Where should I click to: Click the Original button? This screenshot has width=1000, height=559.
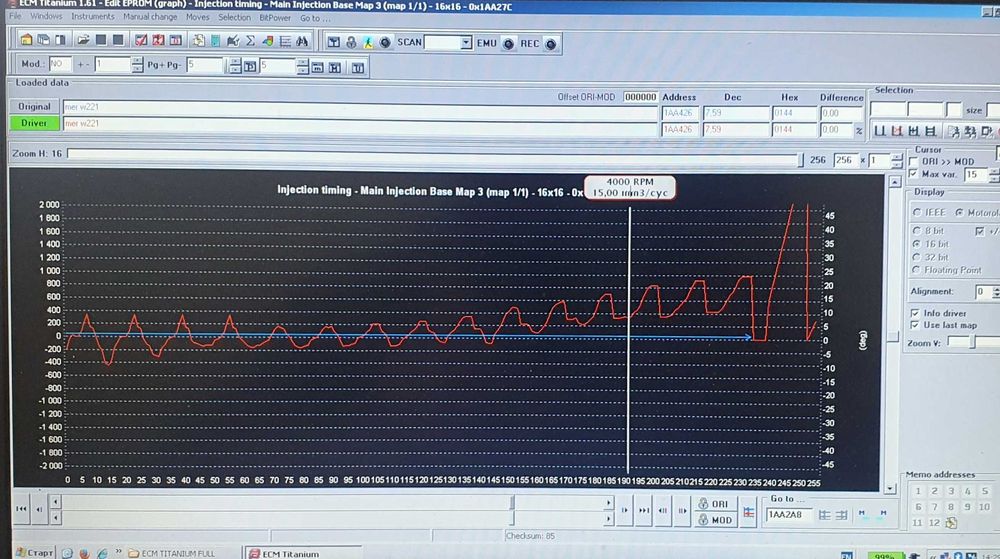(34, 106)
